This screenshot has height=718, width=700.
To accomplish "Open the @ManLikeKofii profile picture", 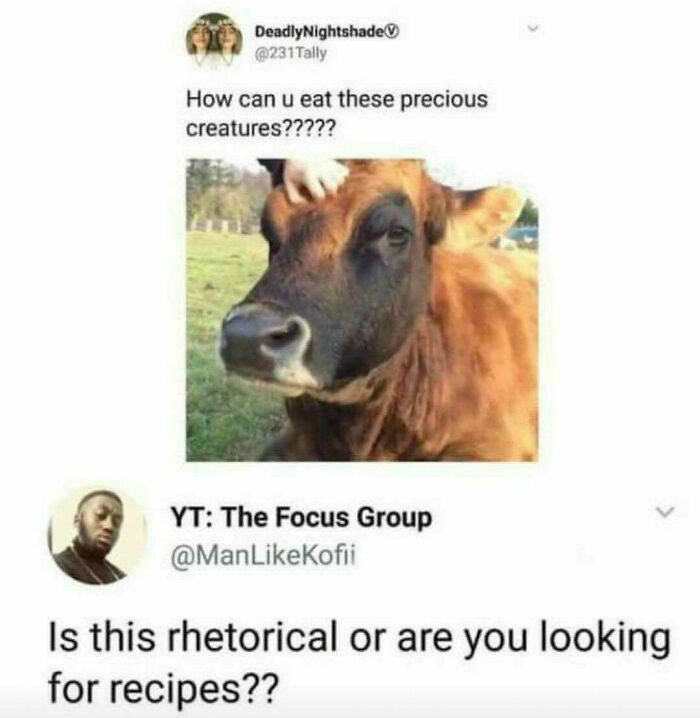I will 97,537.
